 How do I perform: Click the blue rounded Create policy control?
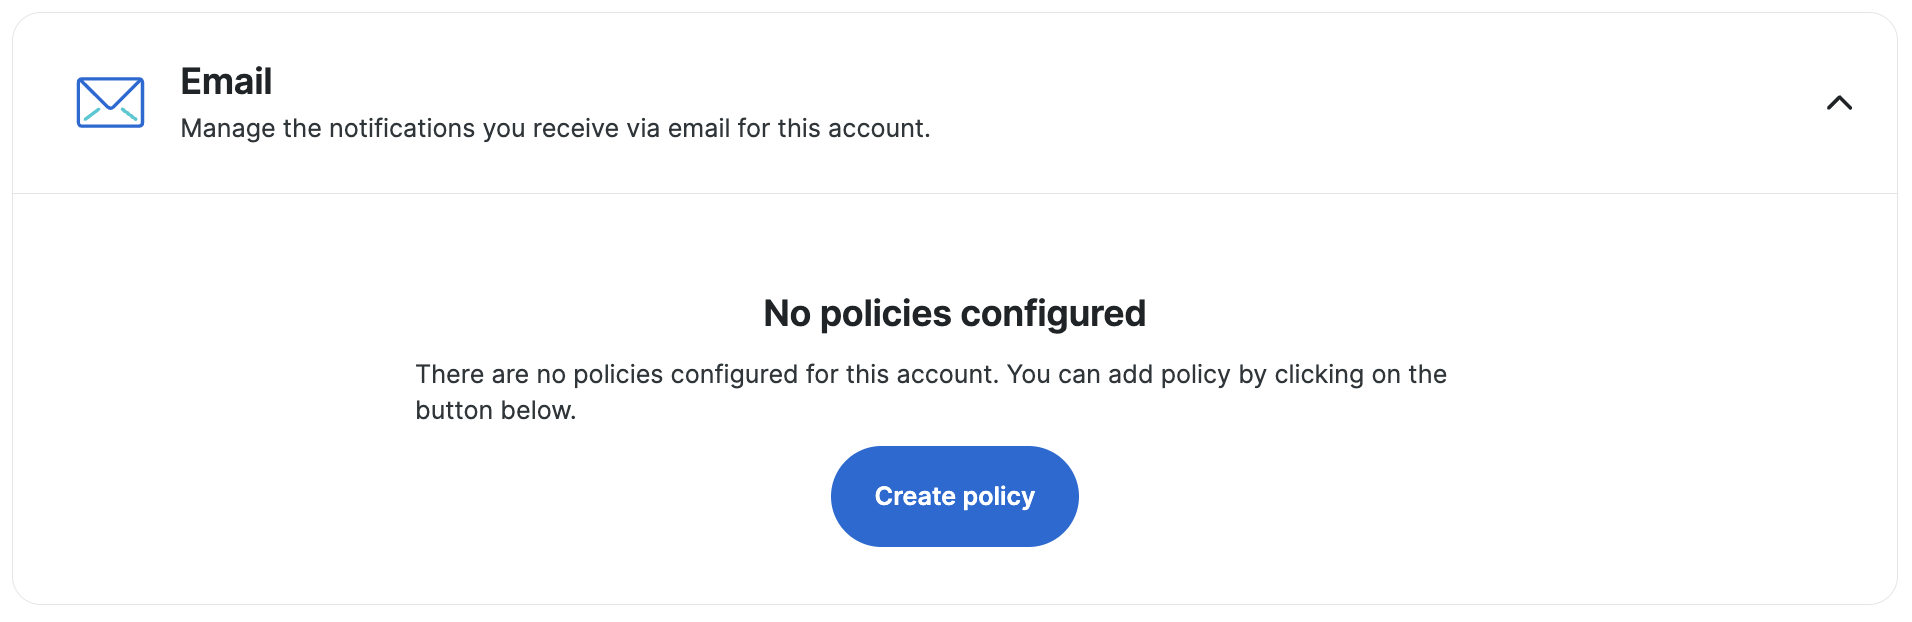[953, 496]
